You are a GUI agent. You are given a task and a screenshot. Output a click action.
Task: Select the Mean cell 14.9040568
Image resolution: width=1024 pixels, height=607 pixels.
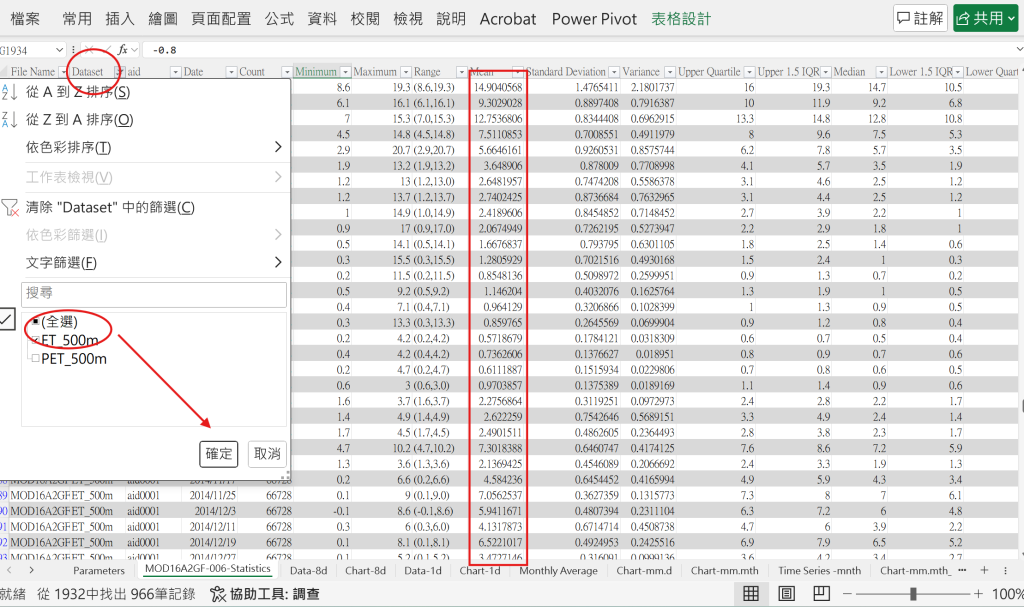coord(498,88)
